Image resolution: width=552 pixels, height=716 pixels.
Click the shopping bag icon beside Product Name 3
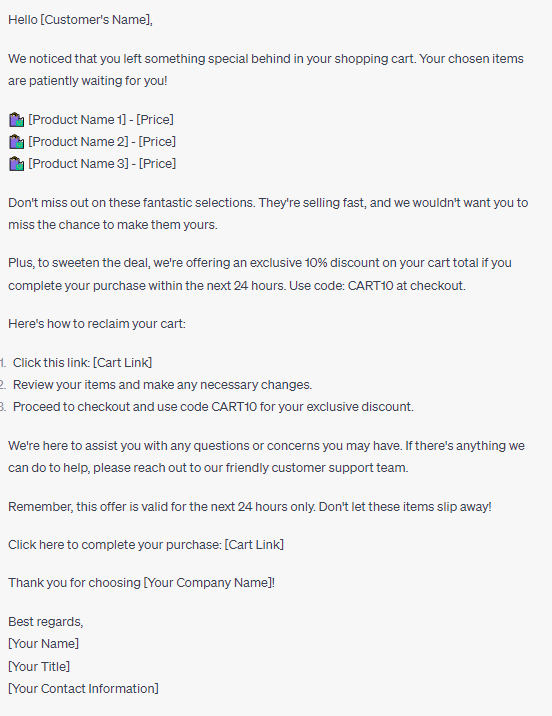[16, 163]
